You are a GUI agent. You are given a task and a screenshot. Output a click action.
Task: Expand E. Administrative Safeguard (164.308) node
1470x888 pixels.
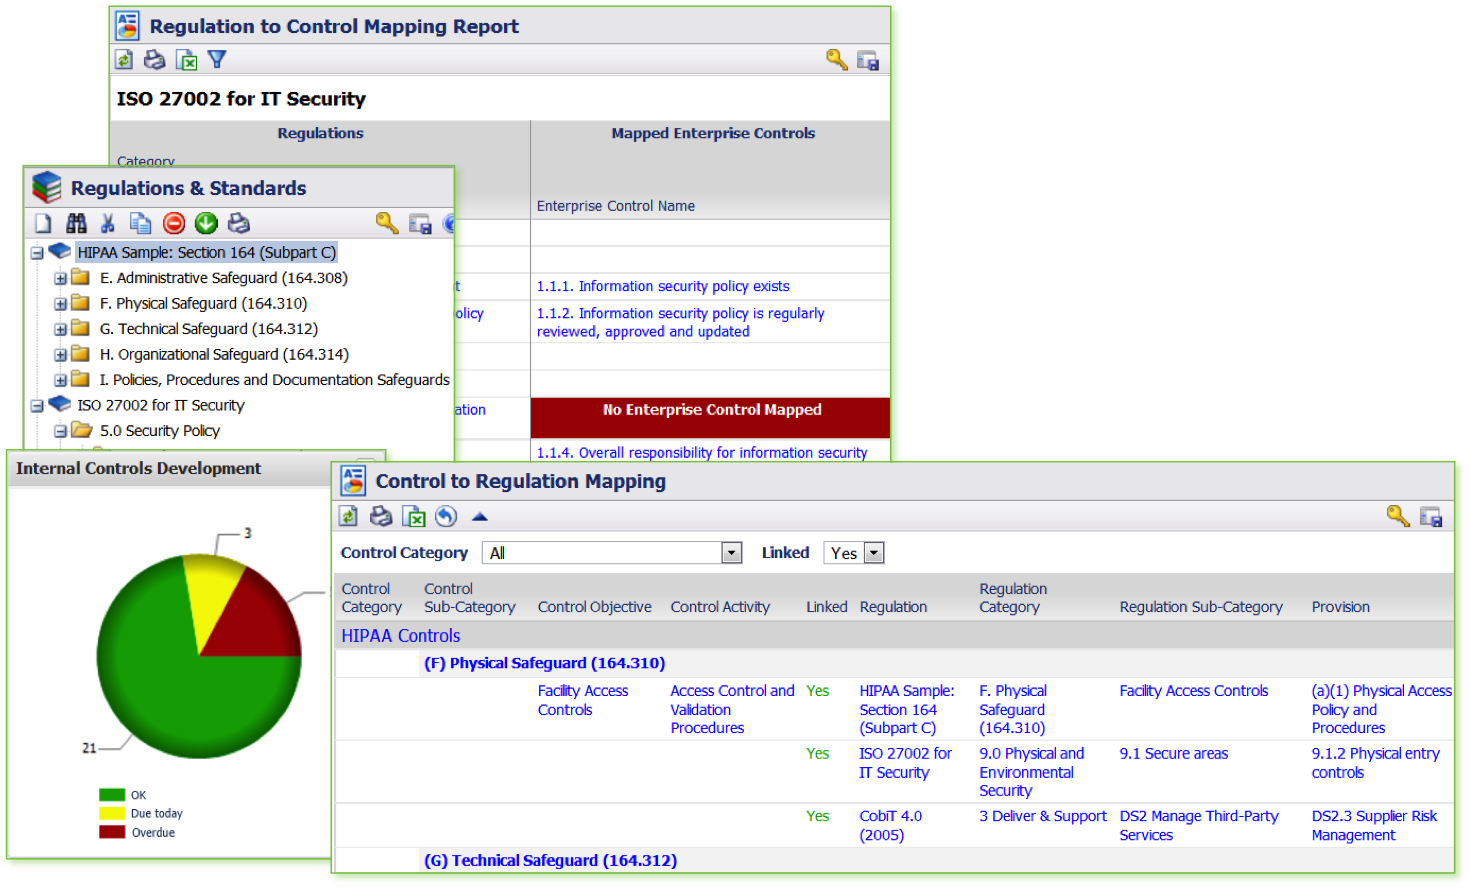pos(60,279)
